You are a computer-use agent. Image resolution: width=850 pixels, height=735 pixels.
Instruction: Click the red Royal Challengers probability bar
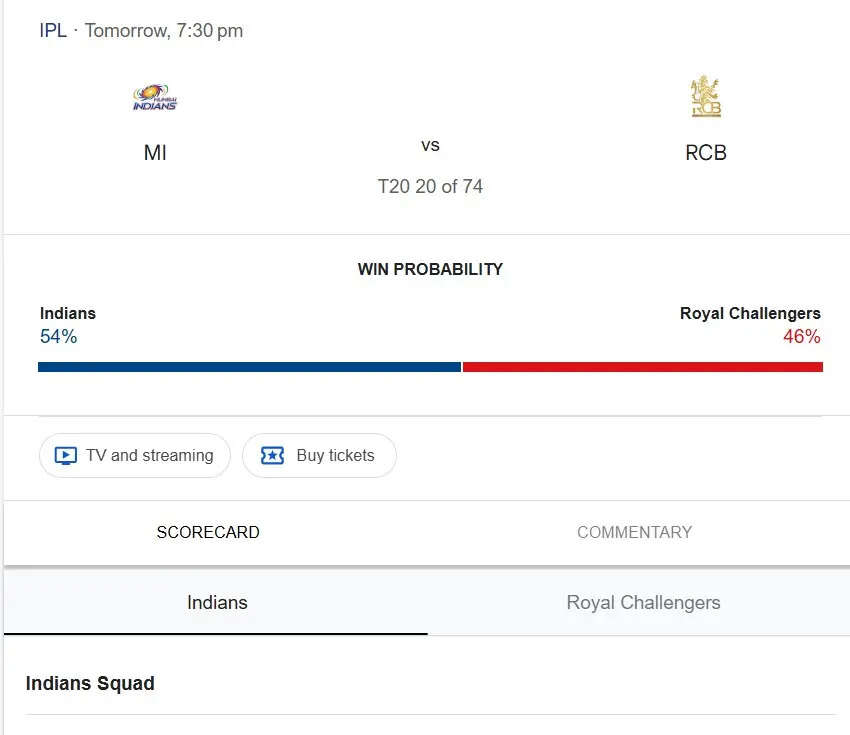pyautogui.click(x=642, y=367)
